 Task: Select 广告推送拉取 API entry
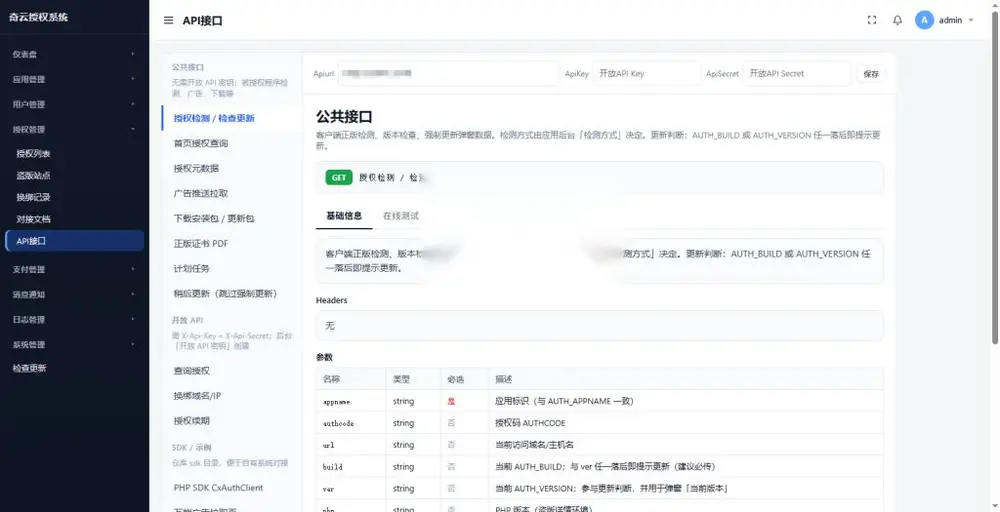point(232,193)
